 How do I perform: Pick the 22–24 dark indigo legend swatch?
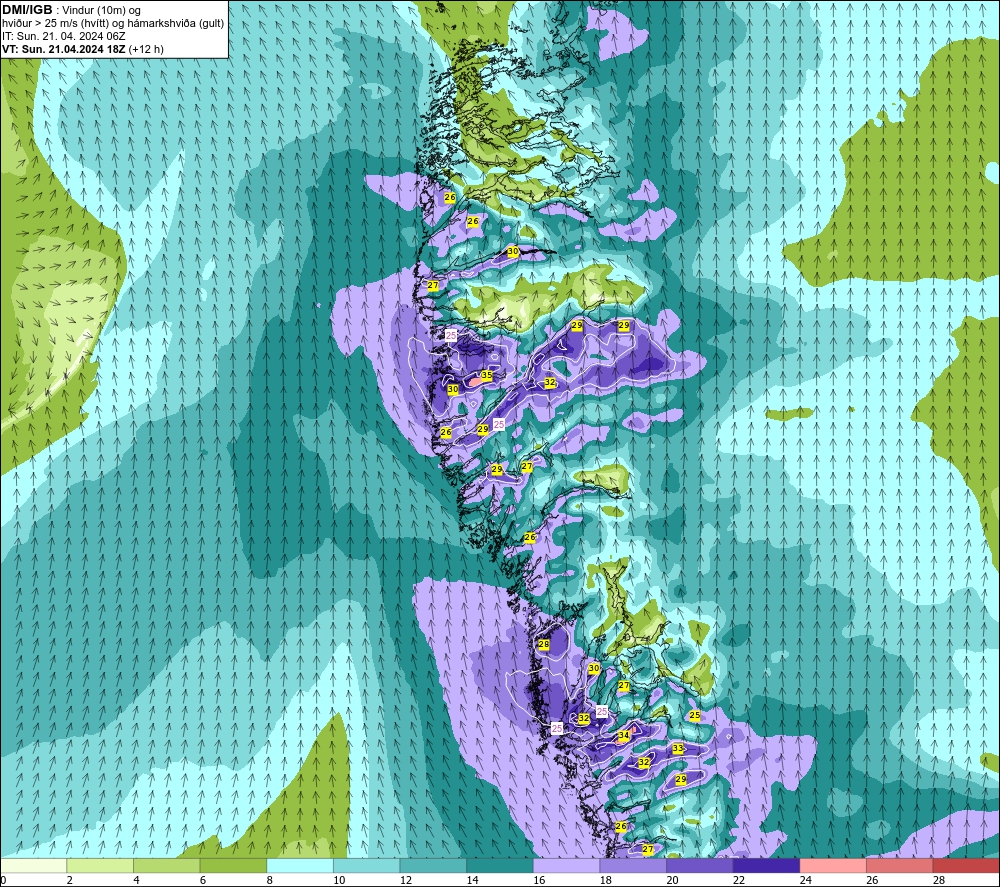pos(767,865)
